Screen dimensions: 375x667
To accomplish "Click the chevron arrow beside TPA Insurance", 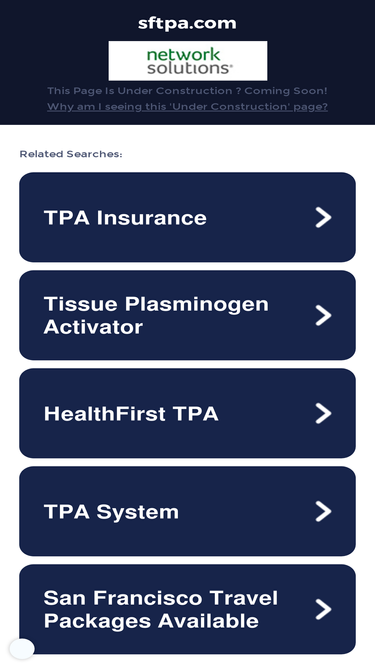I will [x=324, y=217].
